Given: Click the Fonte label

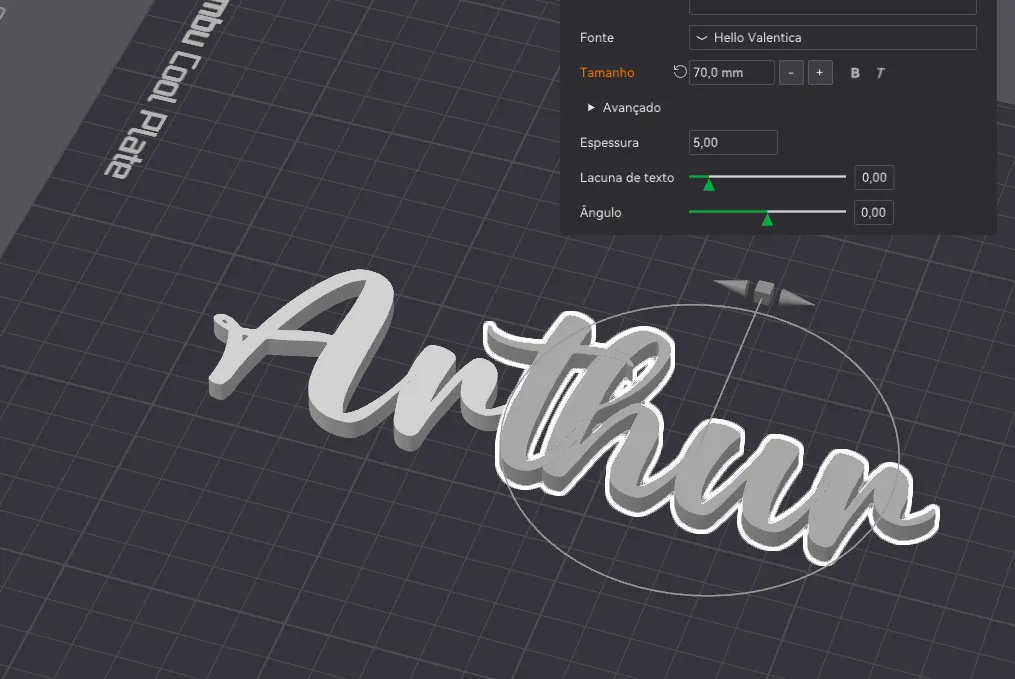Looking at the screenshot, I should (x=597, y=38).
